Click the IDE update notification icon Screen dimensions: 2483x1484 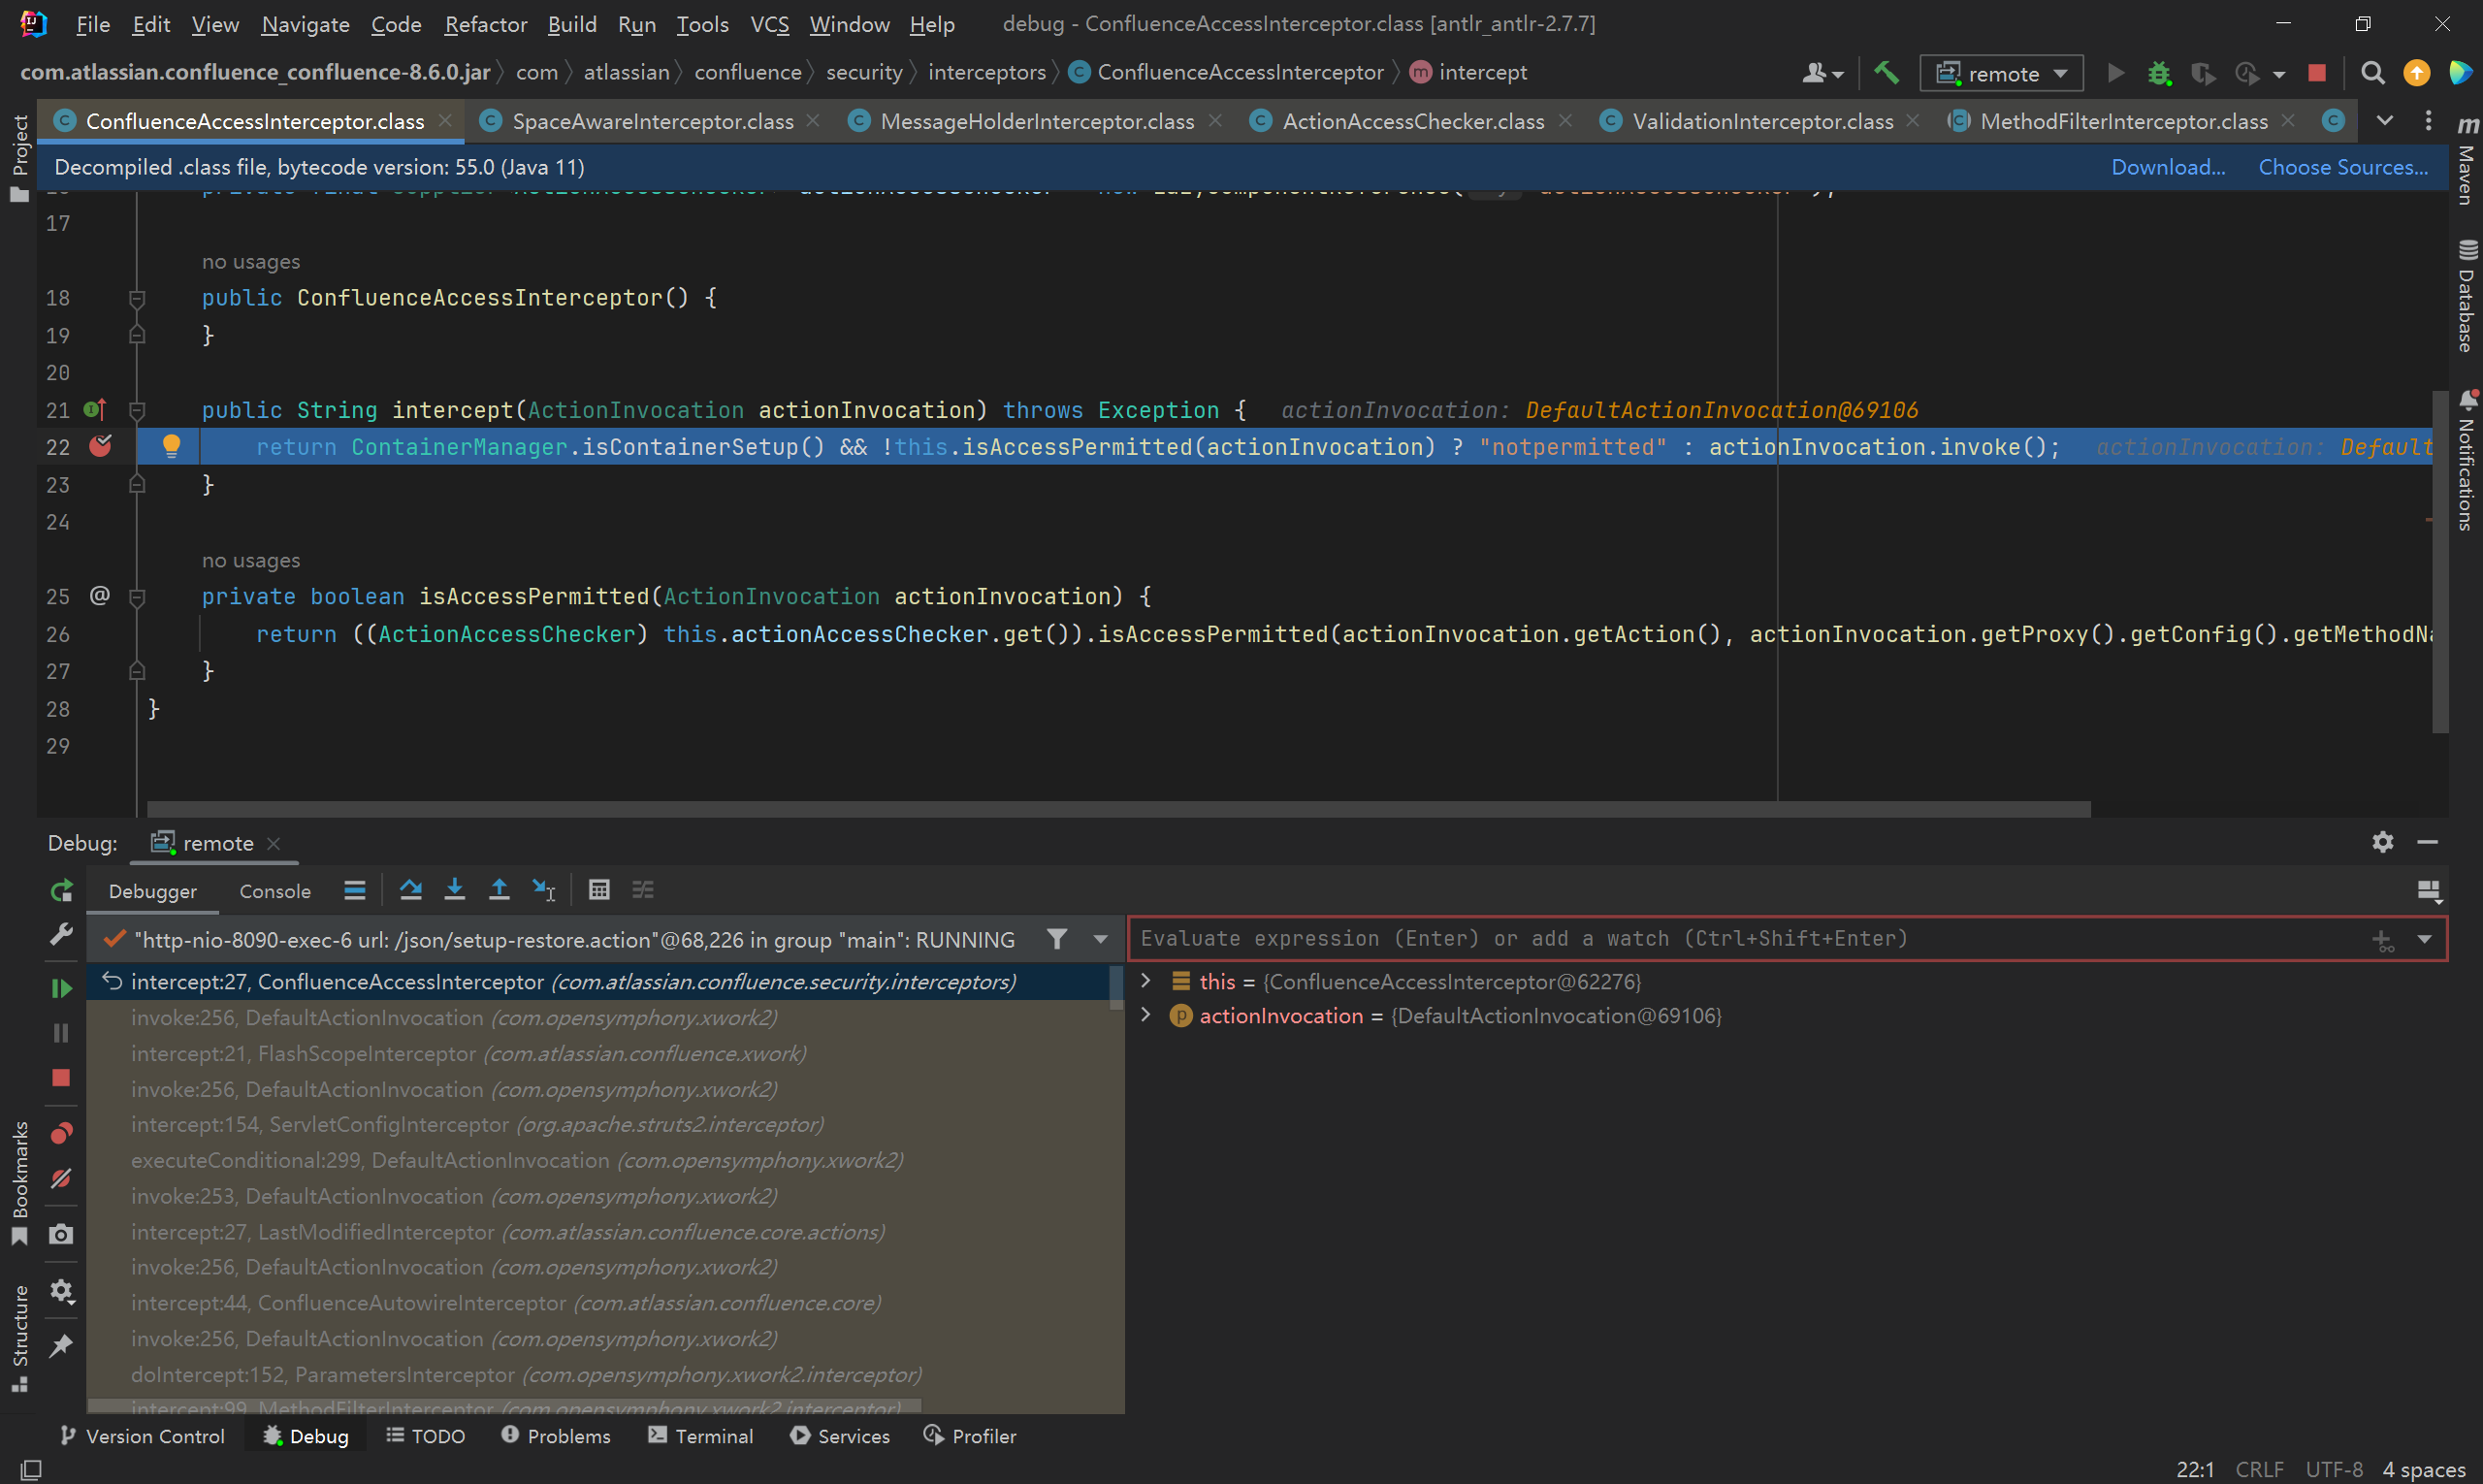2416,73
